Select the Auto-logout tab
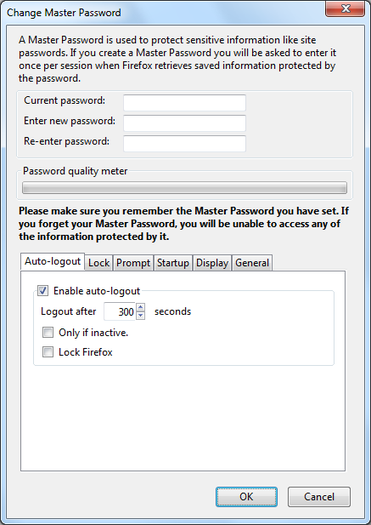The width and height of the screenshot is (371, 525). click(53, 261)
